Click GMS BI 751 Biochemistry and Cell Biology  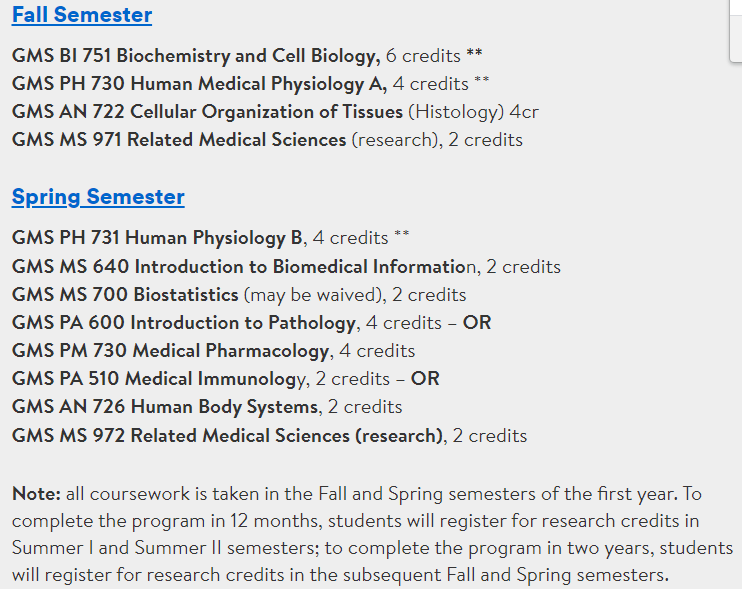coord(196,56)
